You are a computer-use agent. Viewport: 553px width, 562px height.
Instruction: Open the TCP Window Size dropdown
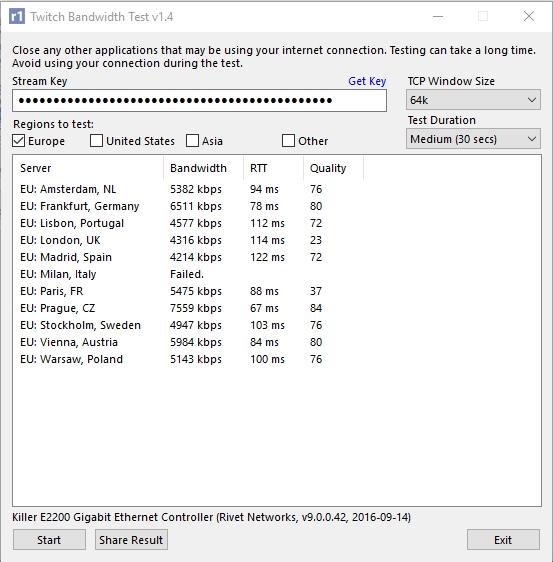473,100
